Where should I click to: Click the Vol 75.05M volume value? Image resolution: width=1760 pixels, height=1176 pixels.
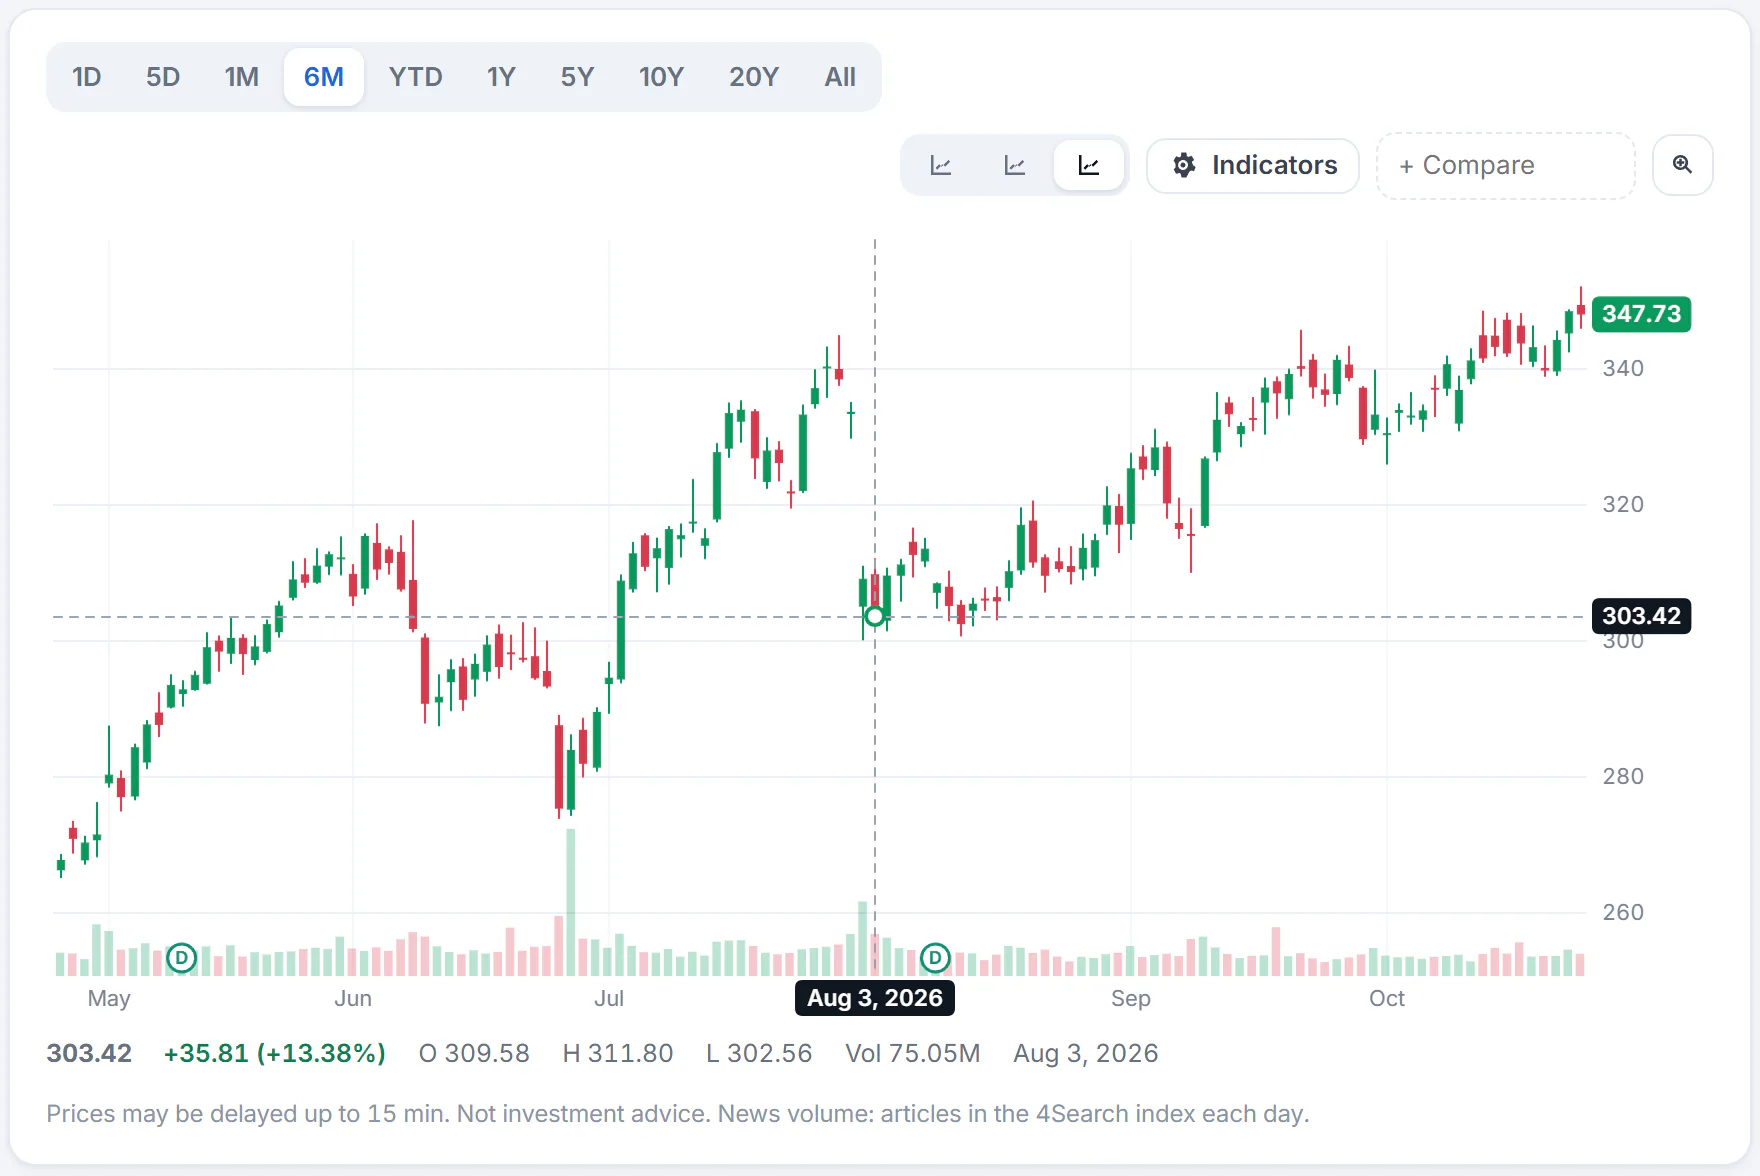point(913,1053)
